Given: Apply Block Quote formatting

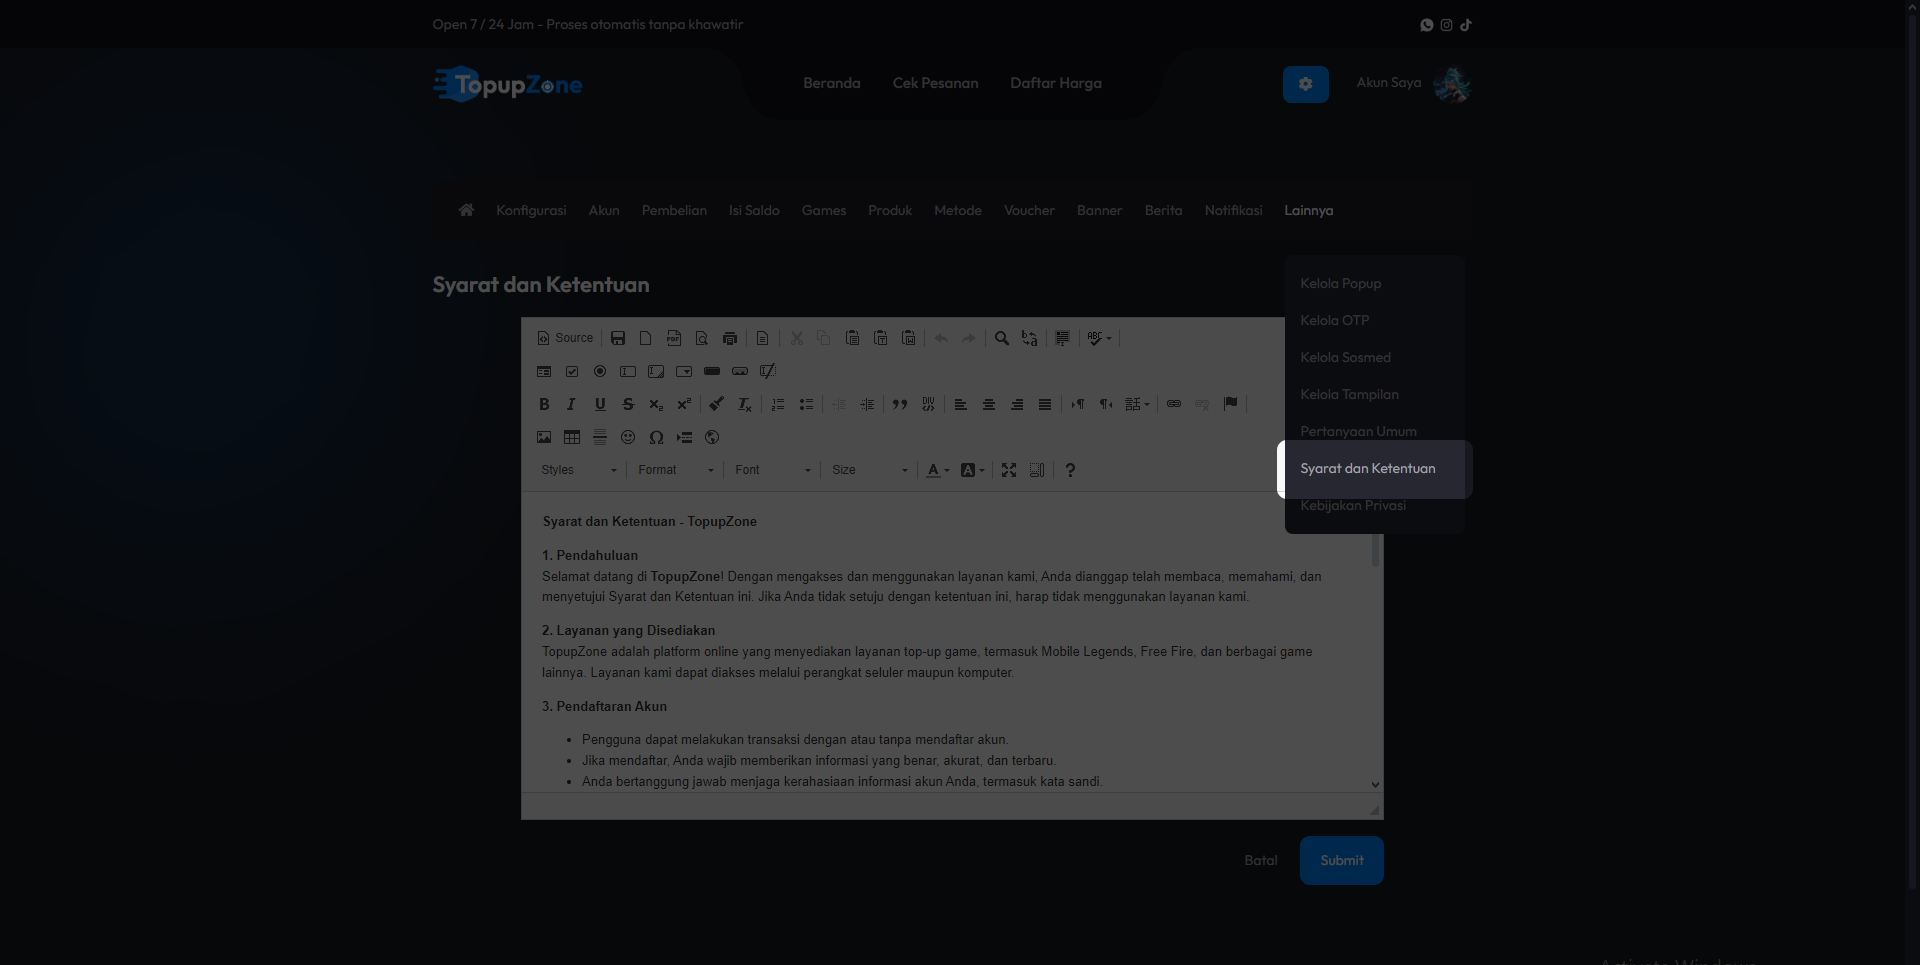Looking at the screenshot, I should coord(900,404).
